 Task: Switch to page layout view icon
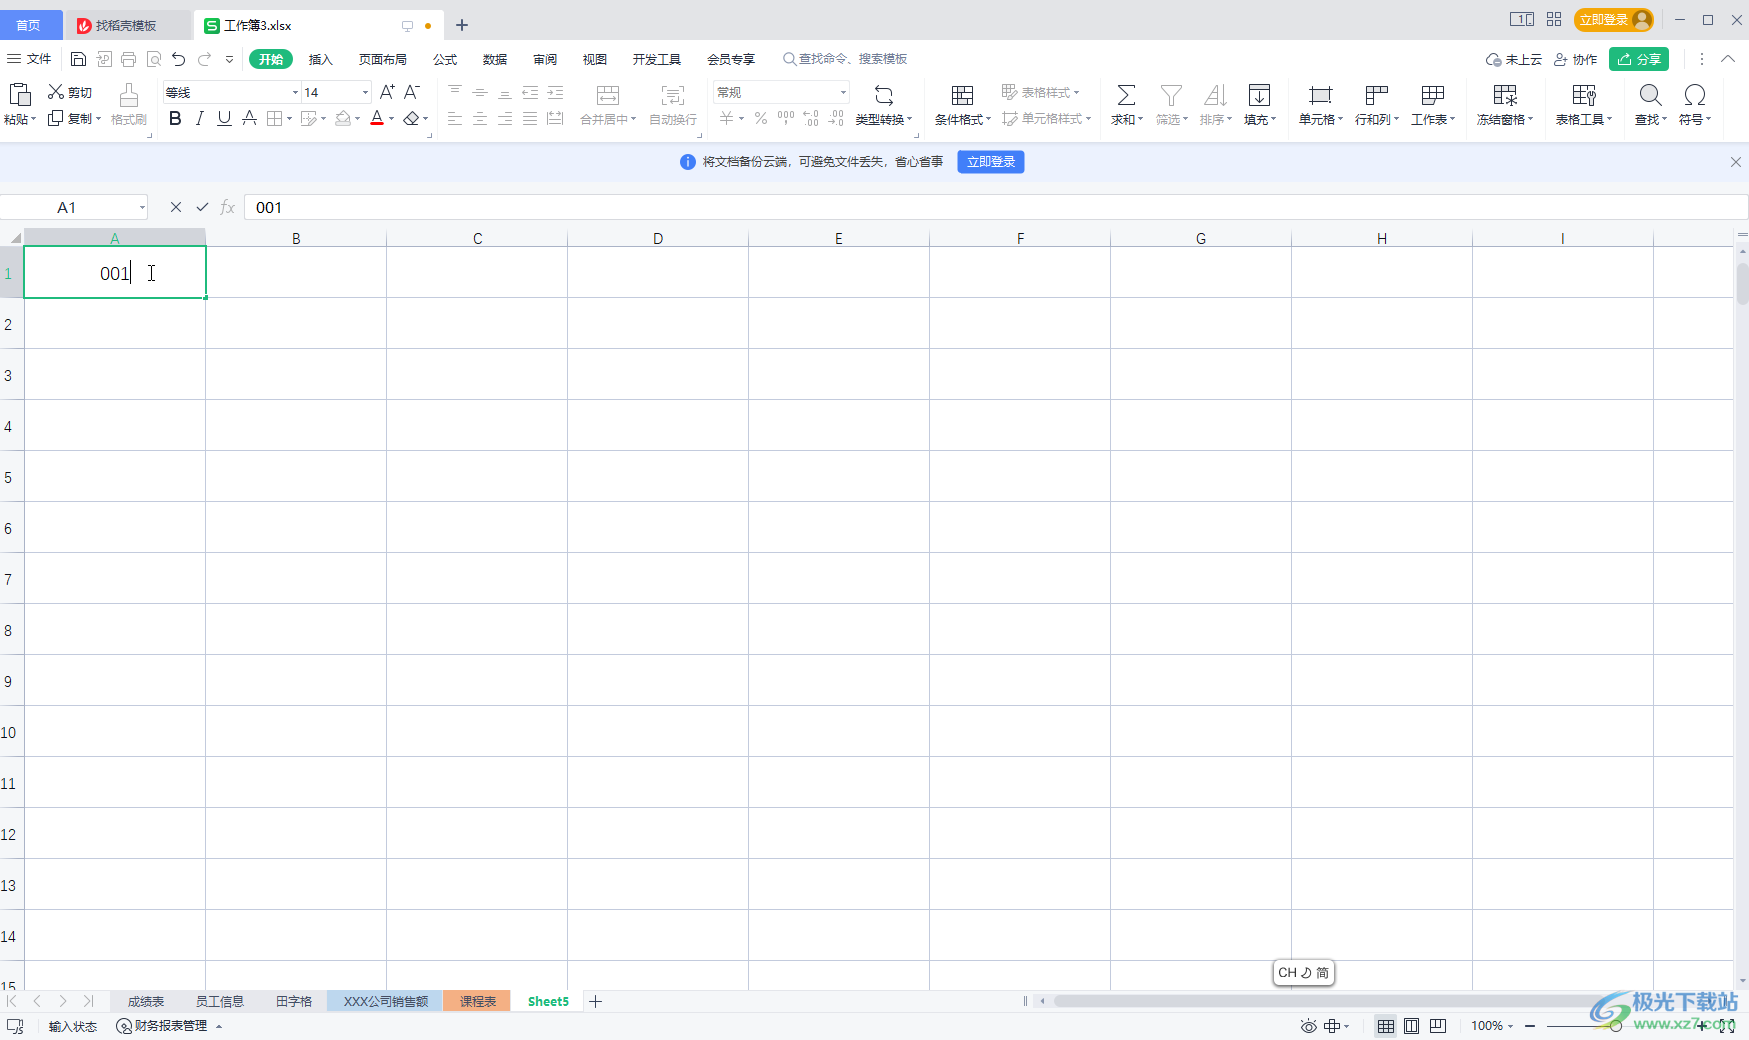click(x=1411, y=1026)
